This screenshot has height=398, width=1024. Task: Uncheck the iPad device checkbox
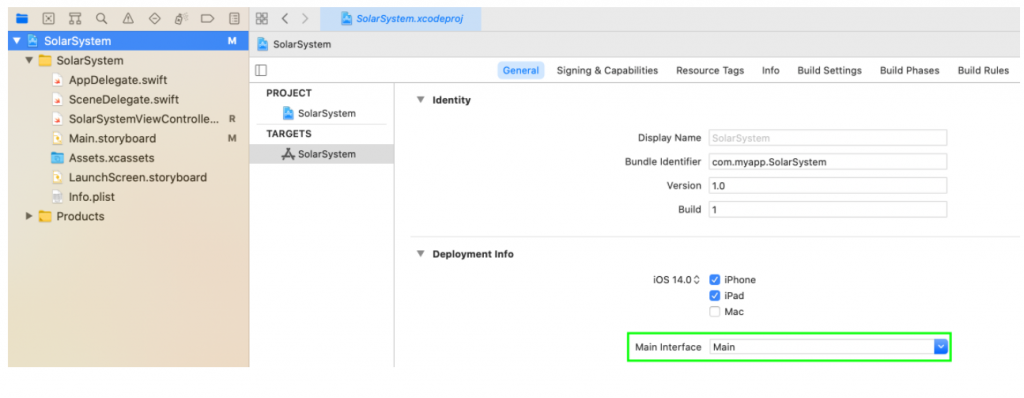pos(715,295)
